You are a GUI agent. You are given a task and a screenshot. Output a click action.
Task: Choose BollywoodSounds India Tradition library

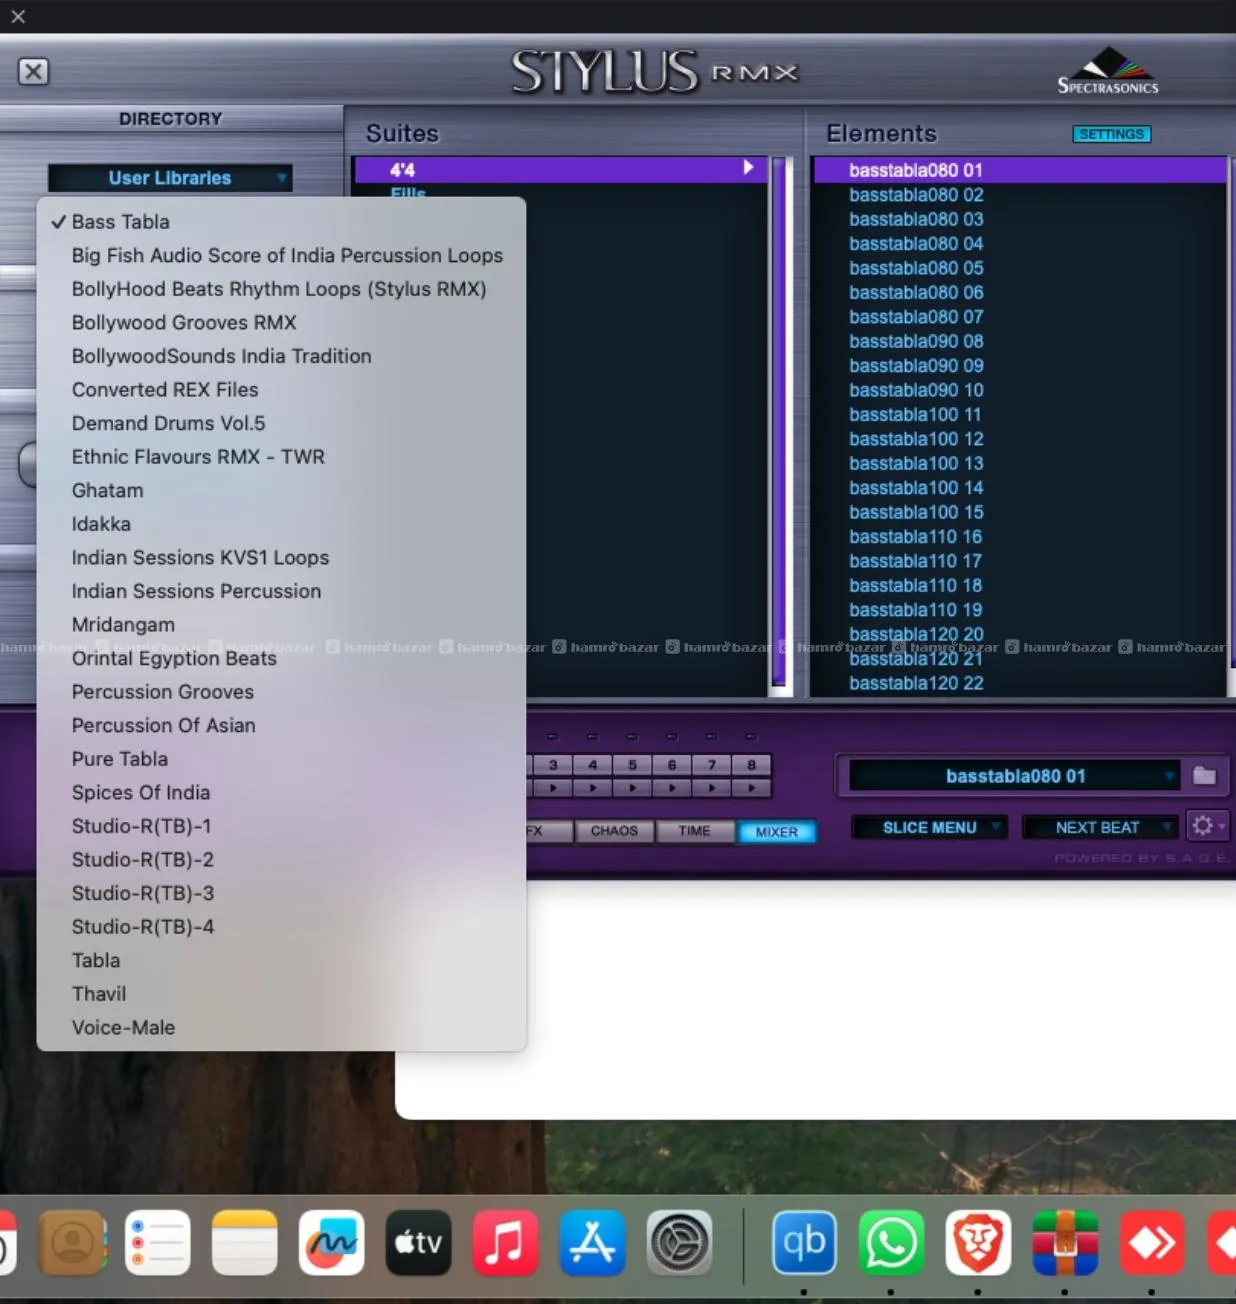281,356
